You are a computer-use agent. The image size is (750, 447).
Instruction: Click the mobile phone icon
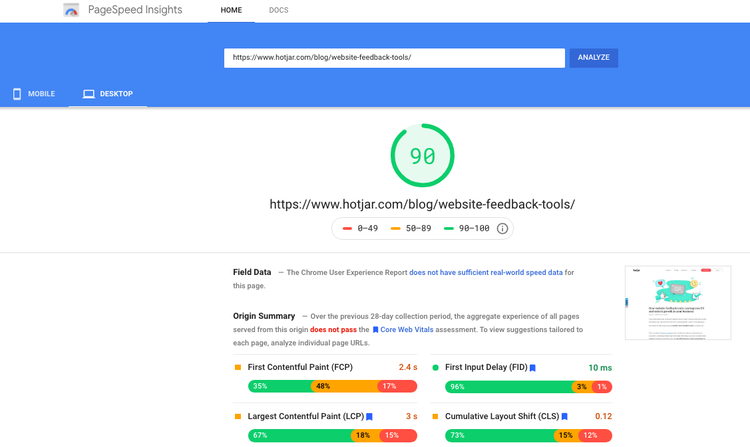click(x=17, y=94)
